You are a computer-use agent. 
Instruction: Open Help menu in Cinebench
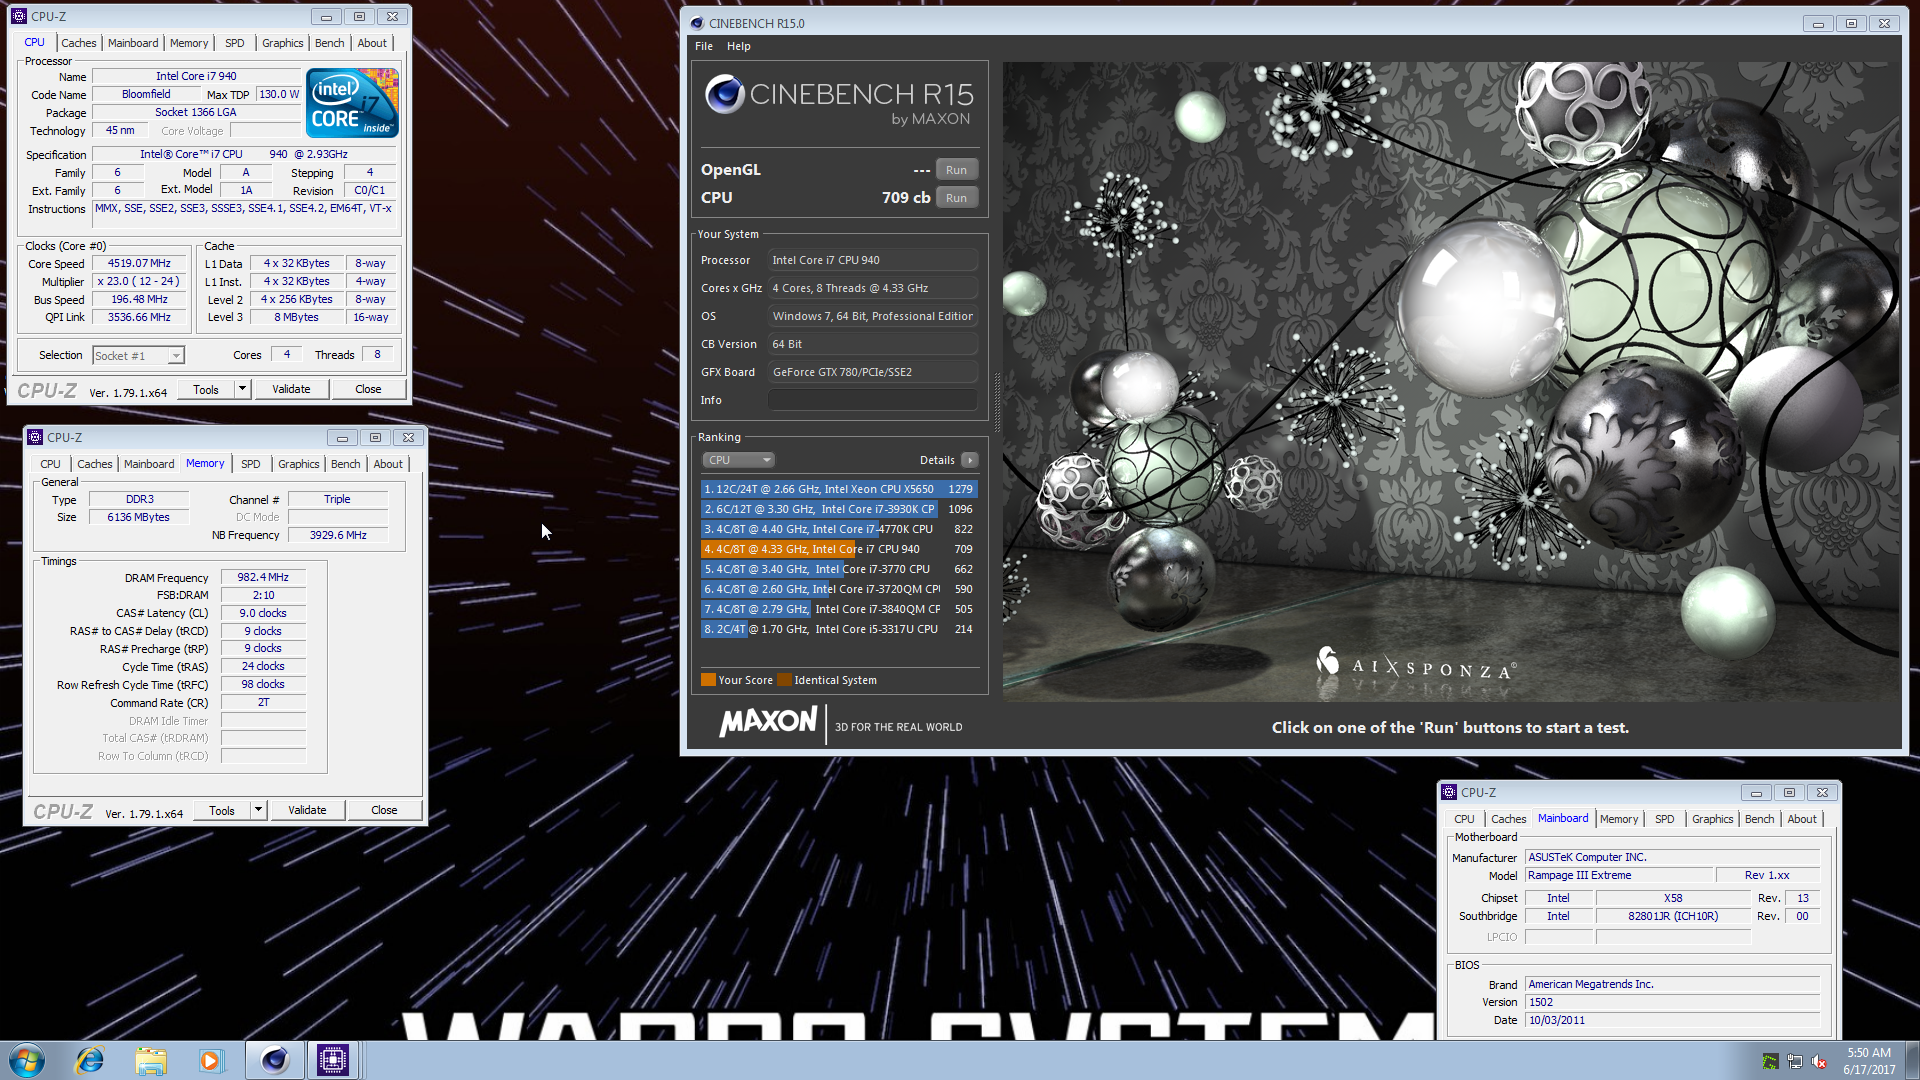[x=739, y=46]
